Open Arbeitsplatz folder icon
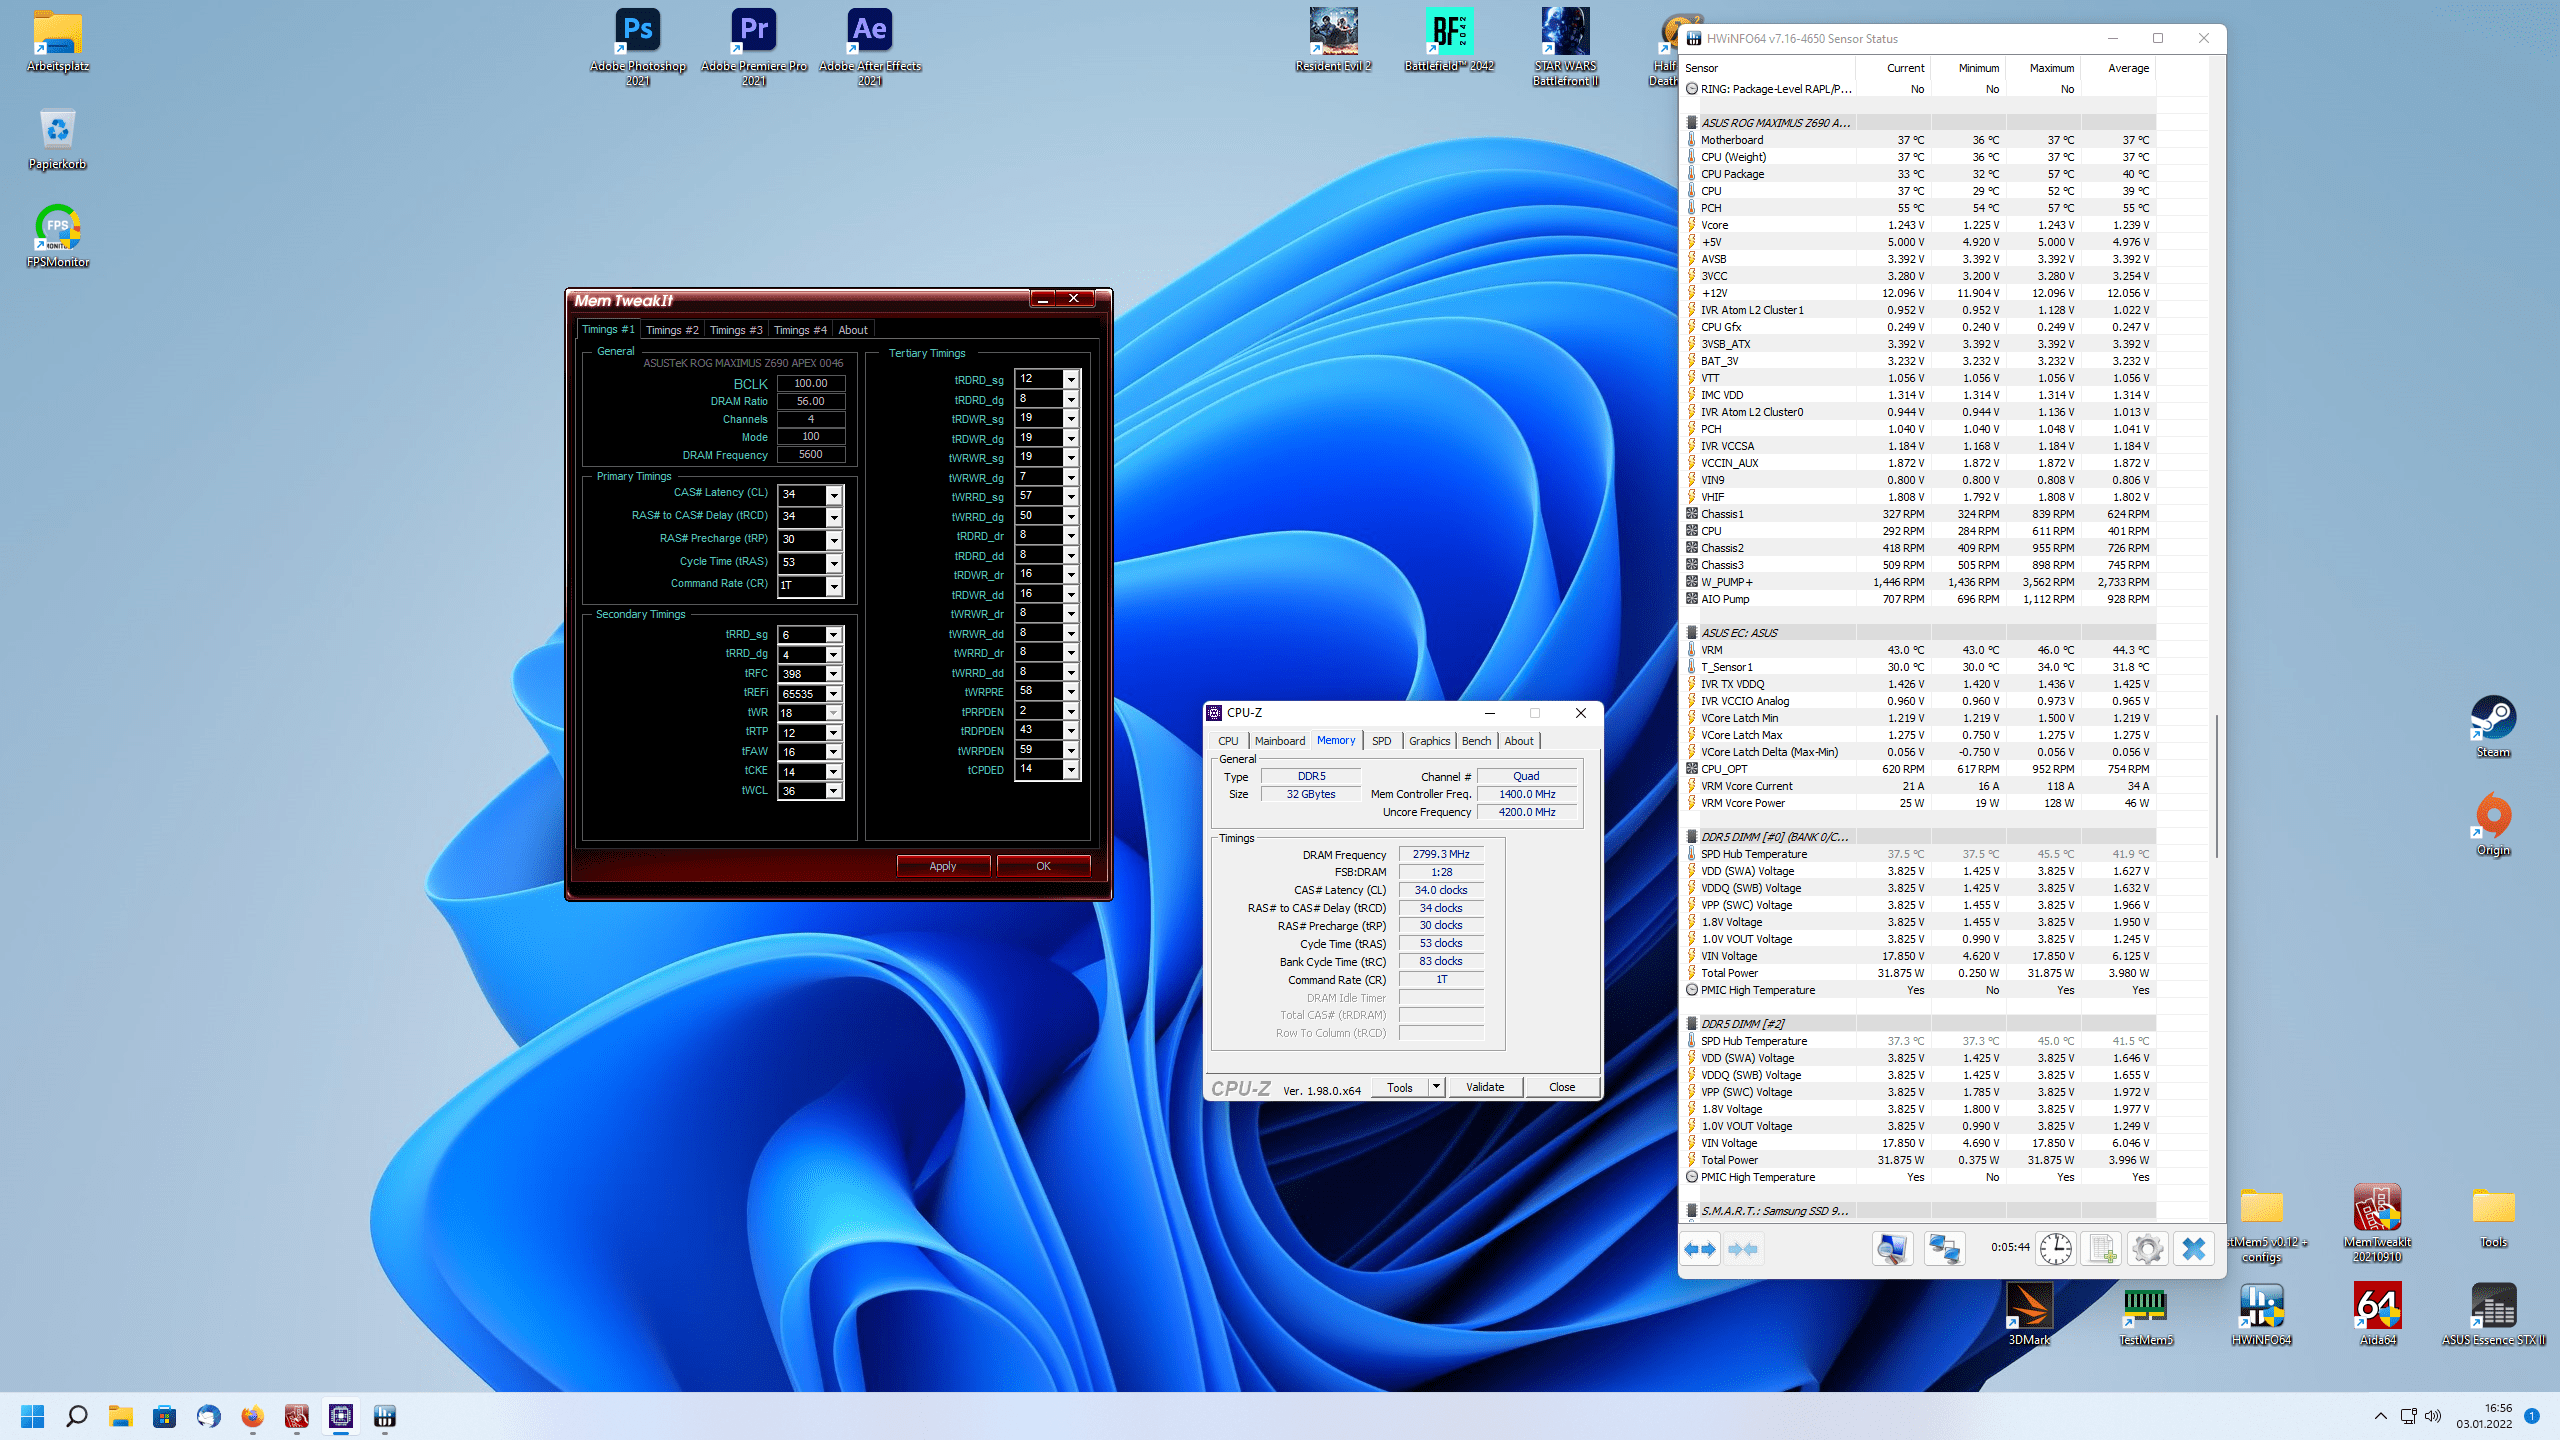Screen dimensions: 2560x1440 coord(58,40)
